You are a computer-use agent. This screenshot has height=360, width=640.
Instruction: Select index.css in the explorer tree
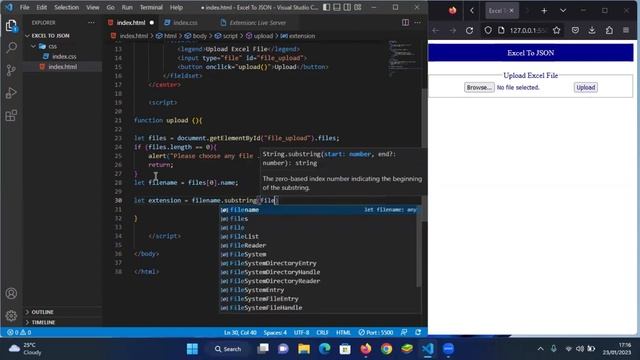pos(64,56)
